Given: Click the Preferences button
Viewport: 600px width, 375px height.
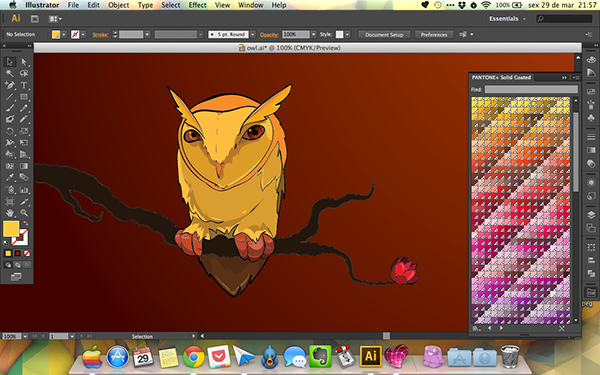Looking at the screenshot, I should [x=434, y=34].
